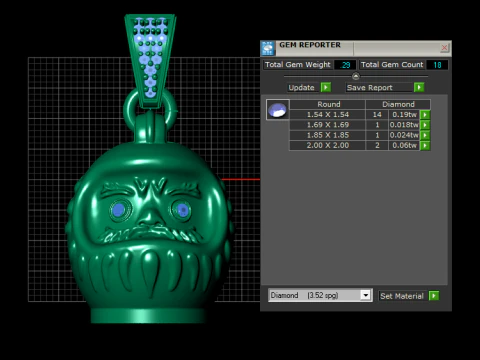Click green arrow for 2.00 X 2.00 row
Viewport: 480px width, 360px height.
tap(425, 146)
